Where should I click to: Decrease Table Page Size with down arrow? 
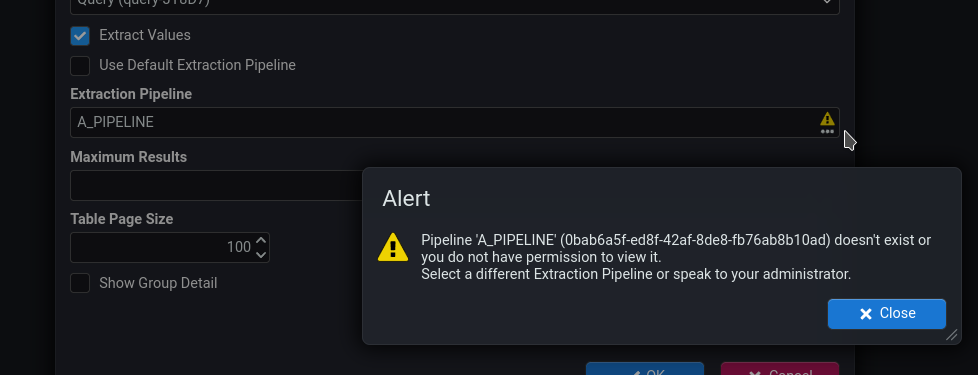point(261,255)
